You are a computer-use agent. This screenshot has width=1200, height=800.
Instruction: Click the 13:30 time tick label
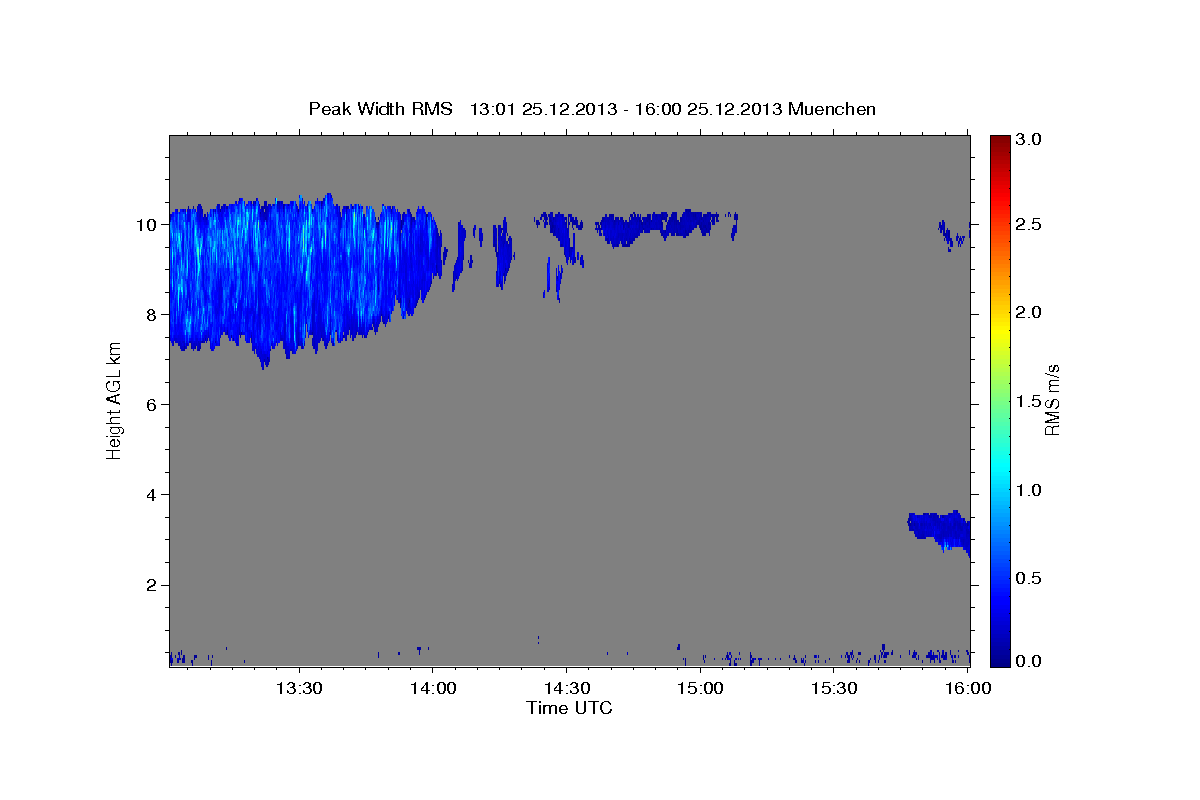point(298,688)
